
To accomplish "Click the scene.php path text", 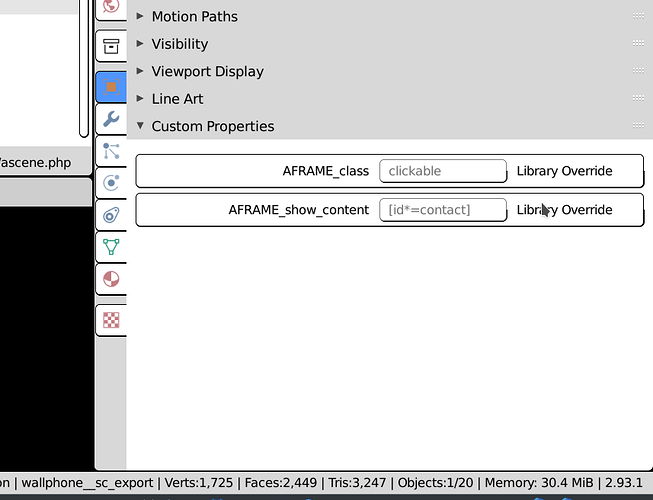I will click(35, 162).
